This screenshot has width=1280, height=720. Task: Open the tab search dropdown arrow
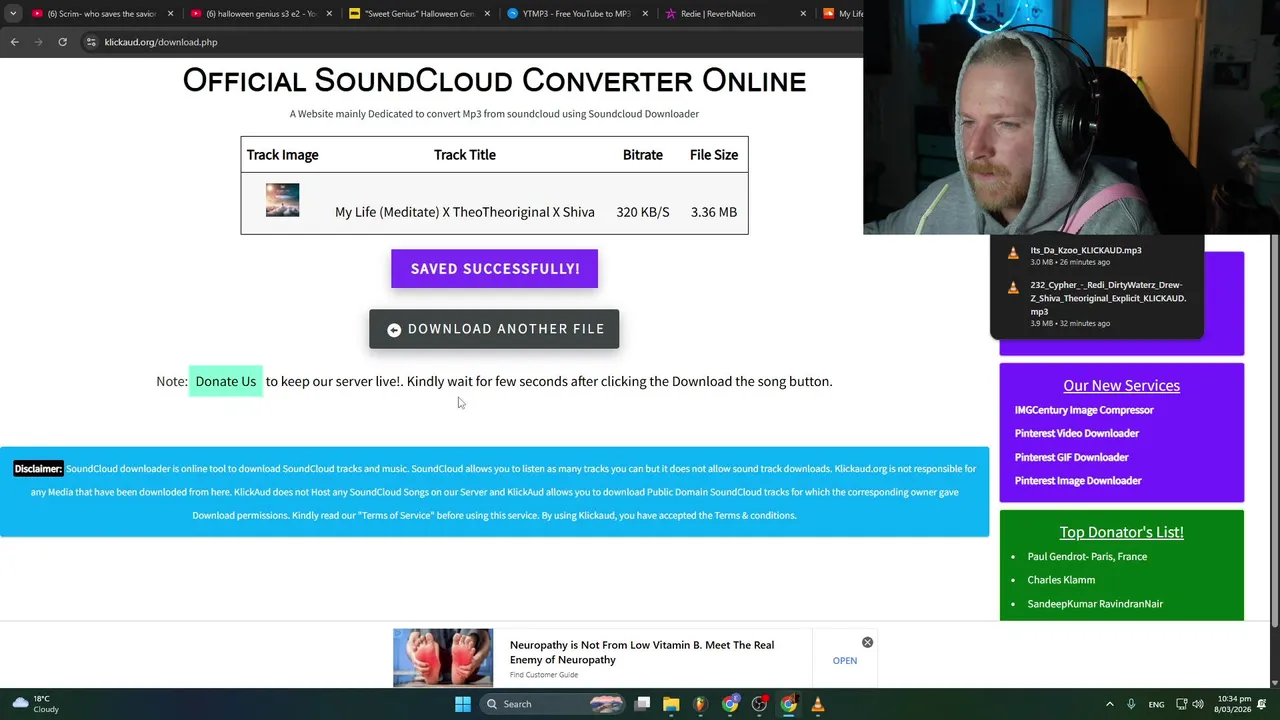13,14
